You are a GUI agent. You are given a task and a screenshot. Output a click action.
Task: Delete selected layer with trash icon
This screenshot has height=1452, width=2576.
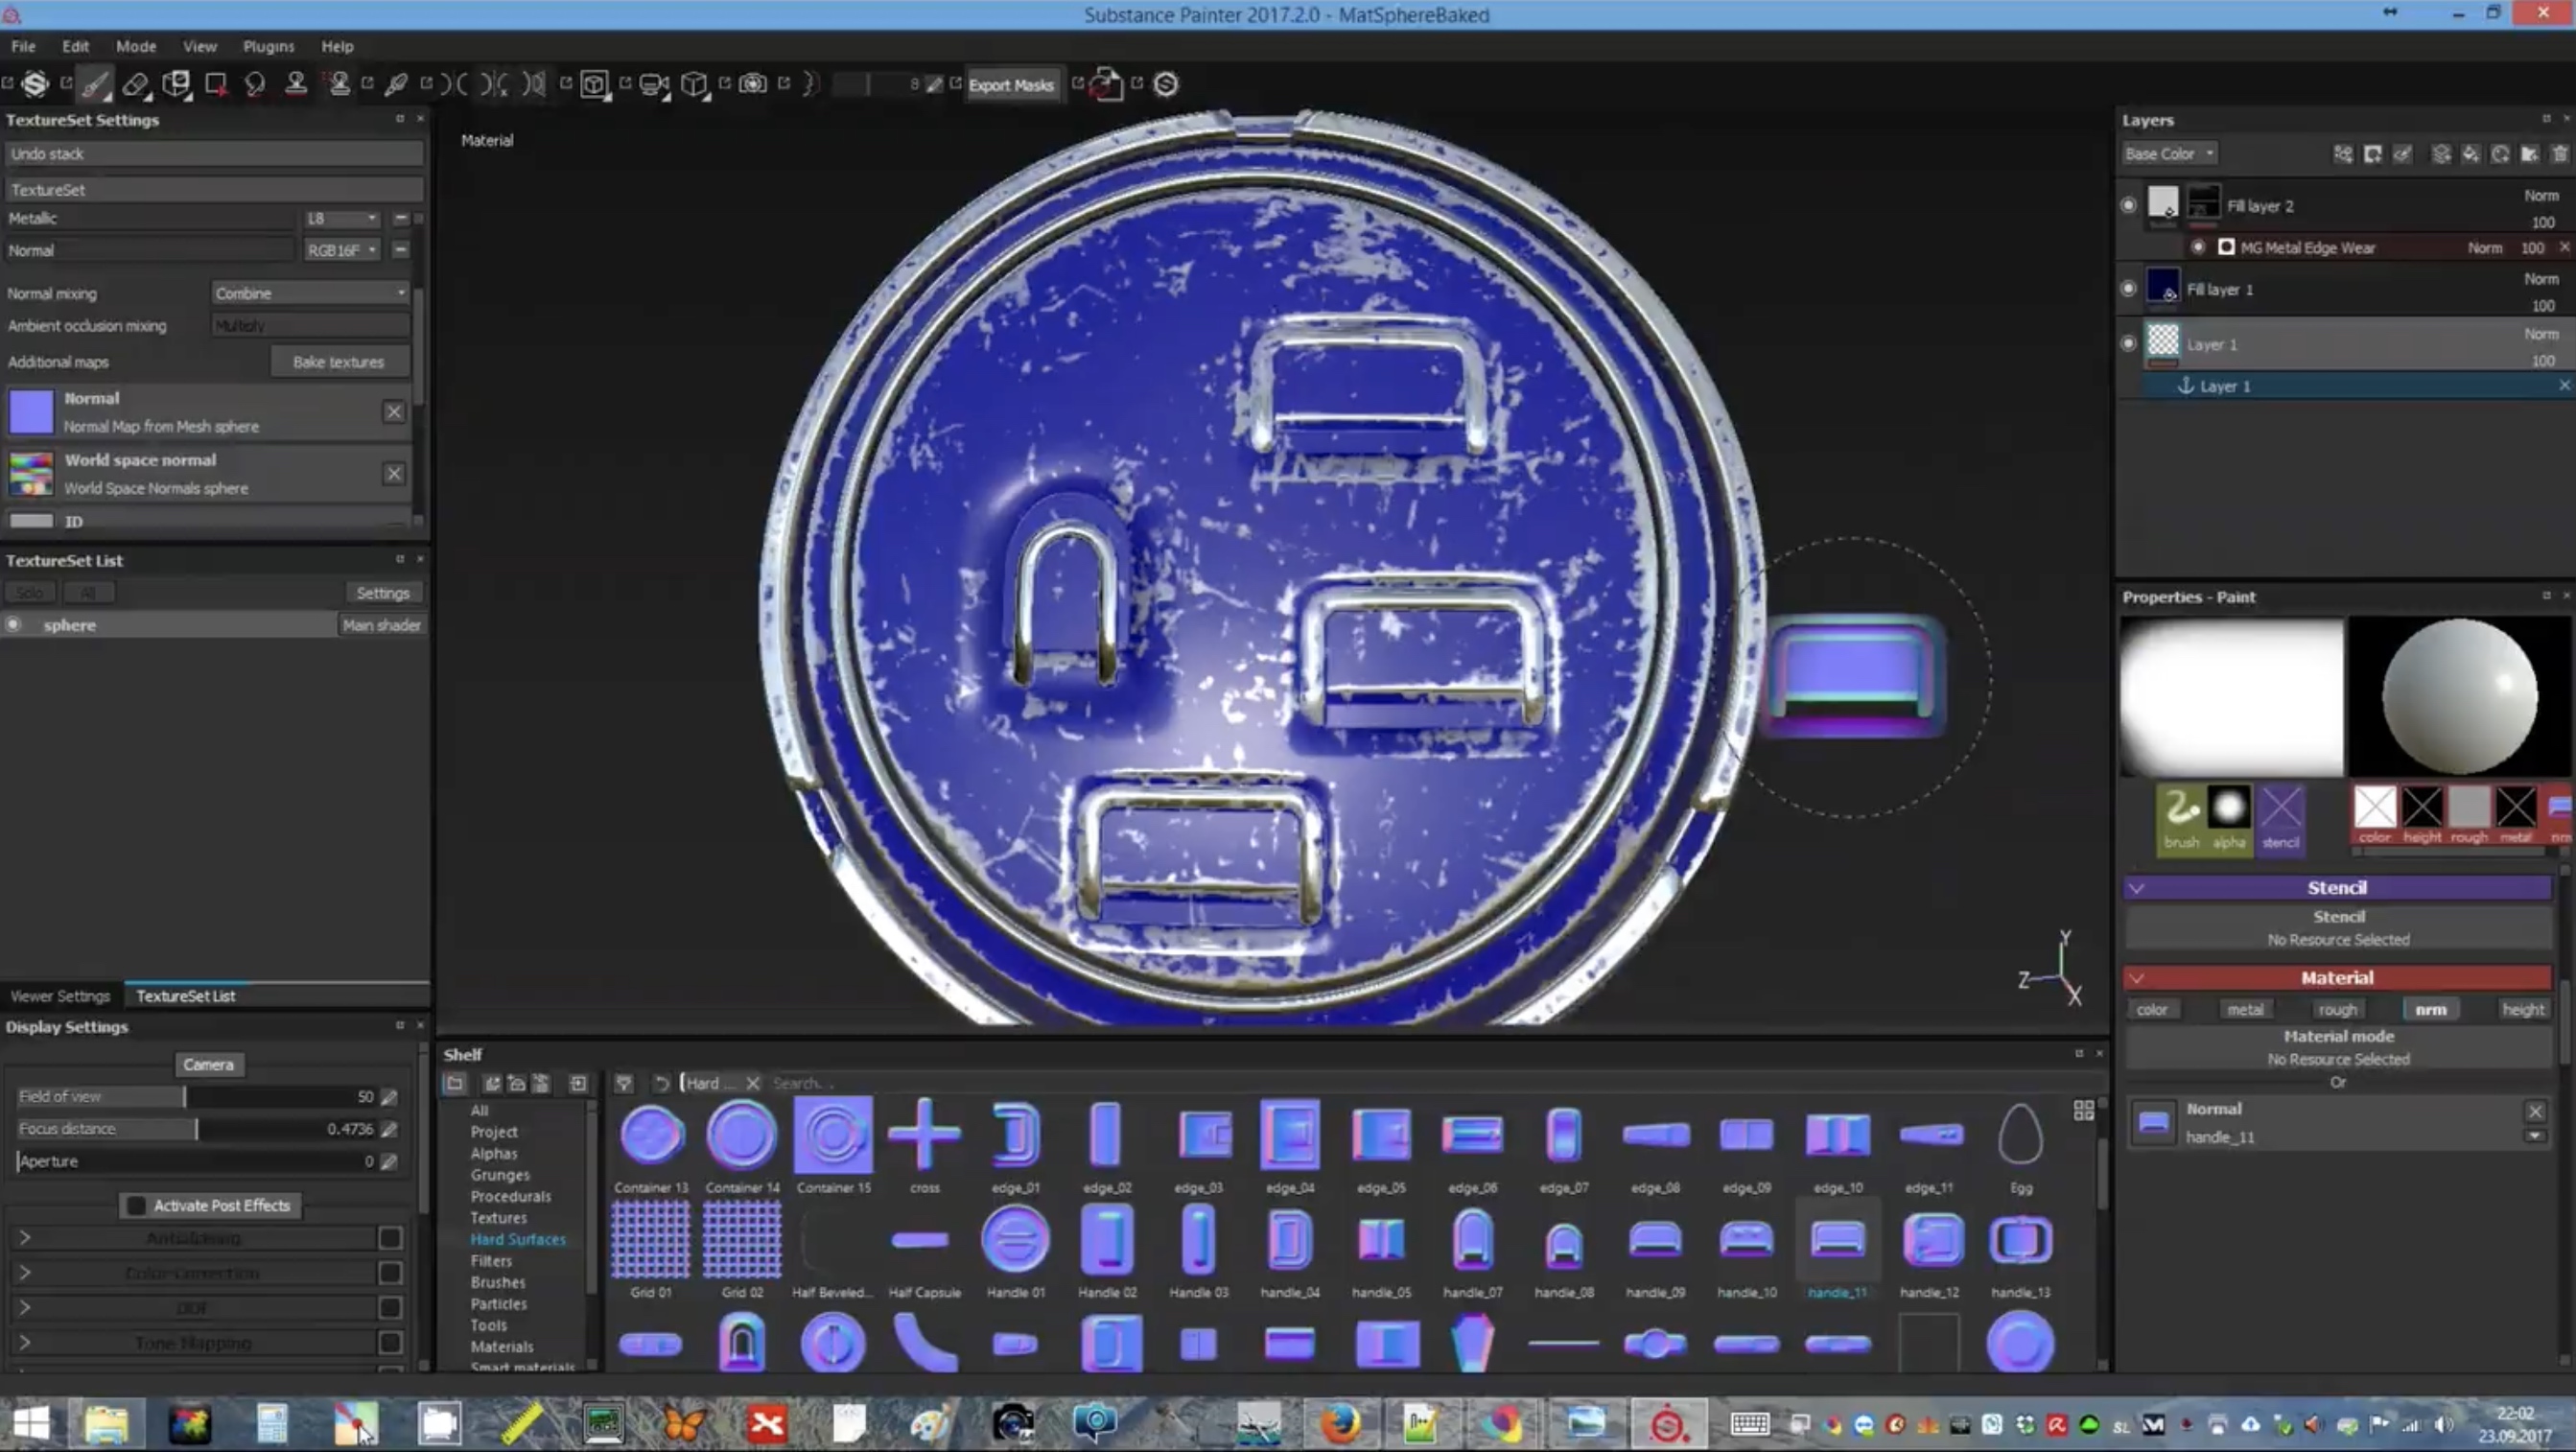click(x=2560, y=154)
